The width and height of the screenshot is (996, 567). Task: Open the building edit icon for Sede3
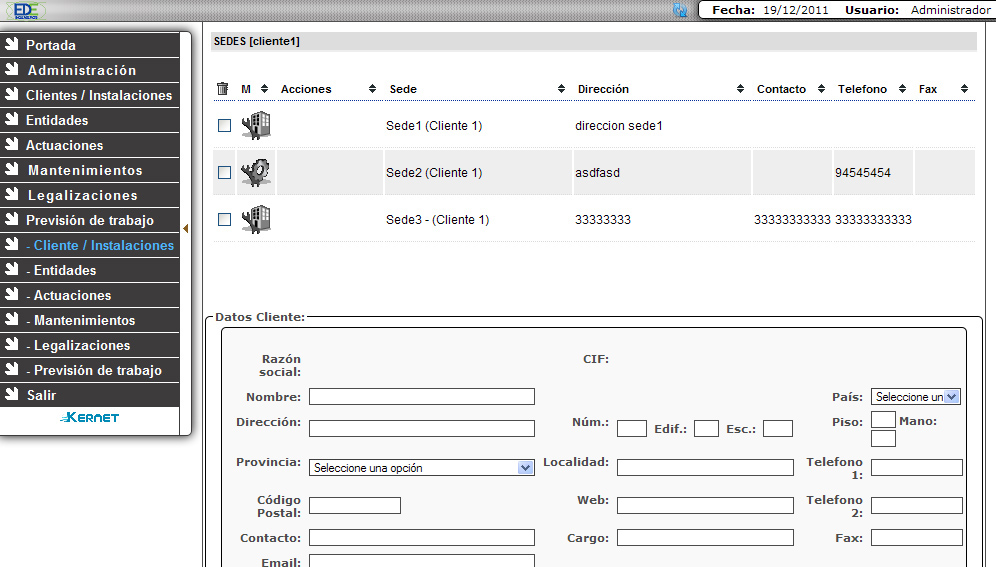pos(257,220)
